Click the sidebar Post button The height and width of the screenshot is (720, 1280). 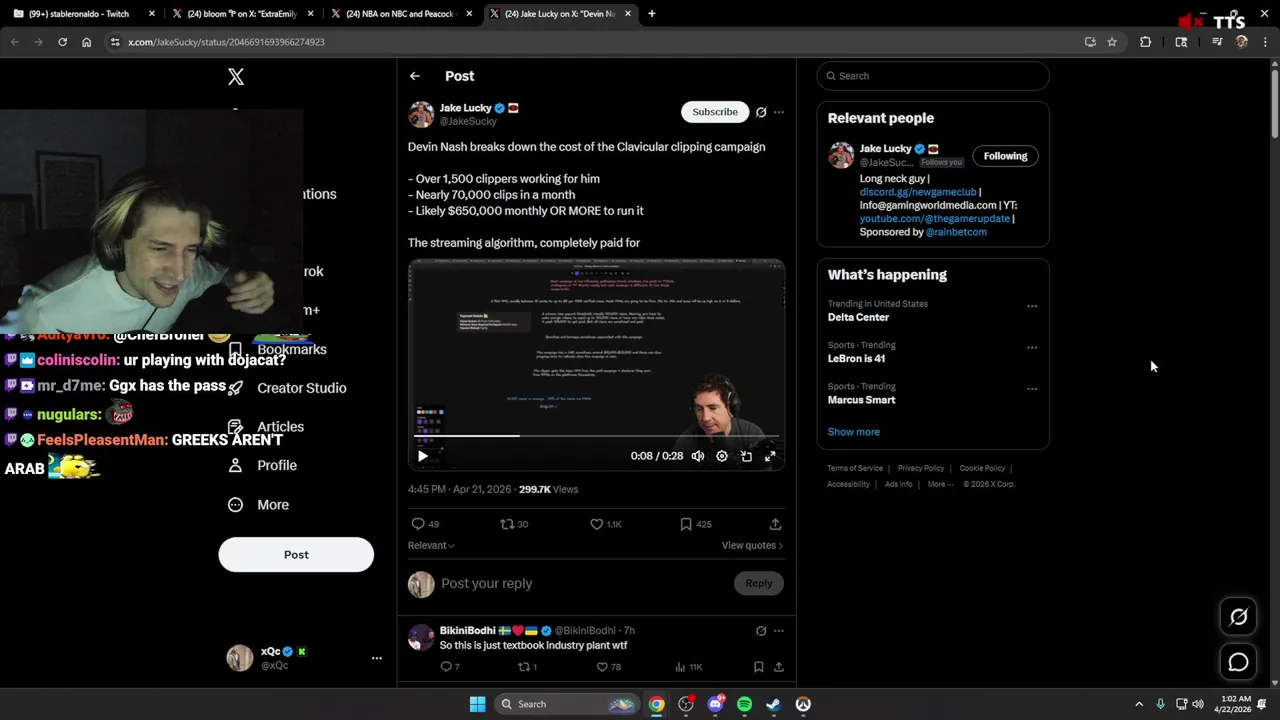pos(296,555)
